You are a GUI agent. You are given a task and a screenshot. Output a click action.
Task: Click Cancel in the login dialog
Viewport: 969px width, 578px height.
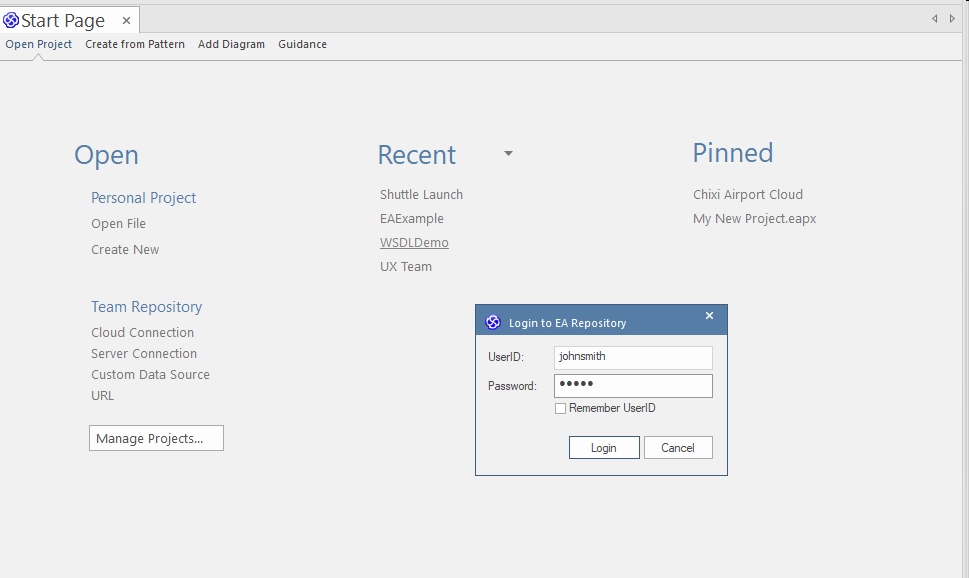pyautogui.click(x=677, y=448)
